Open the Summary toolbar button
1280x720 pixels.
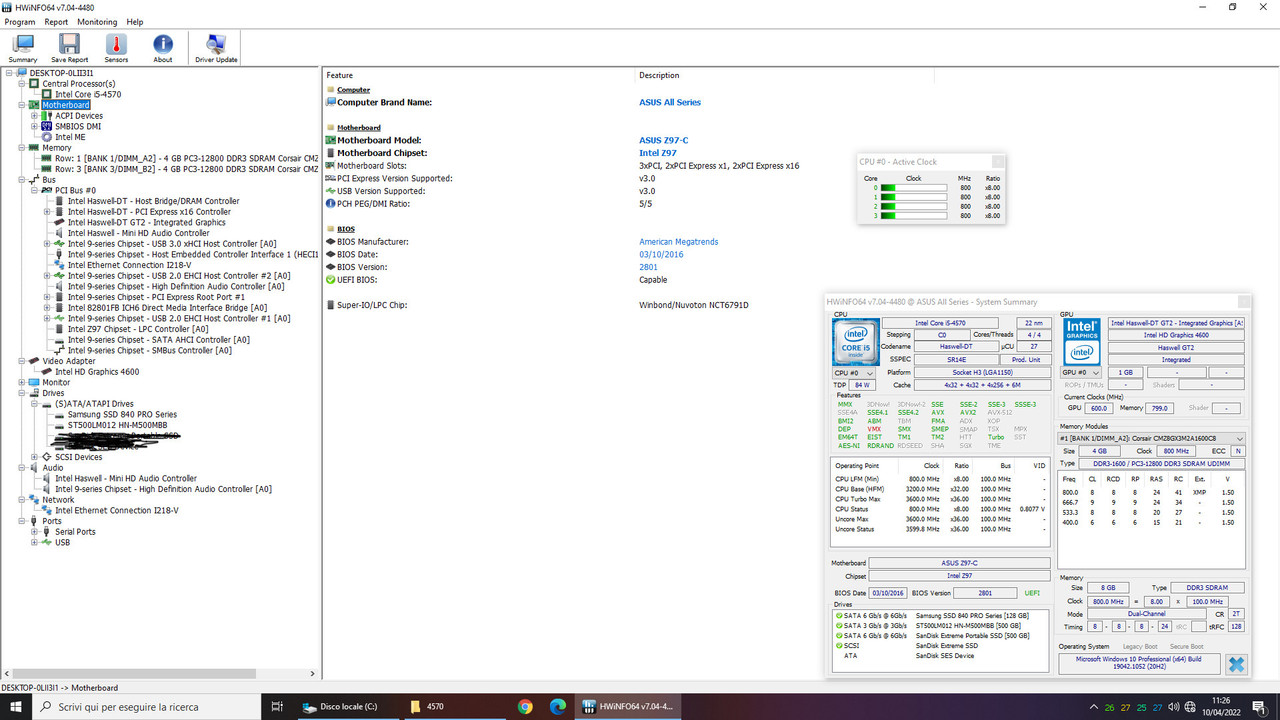[x=22, y=48]
